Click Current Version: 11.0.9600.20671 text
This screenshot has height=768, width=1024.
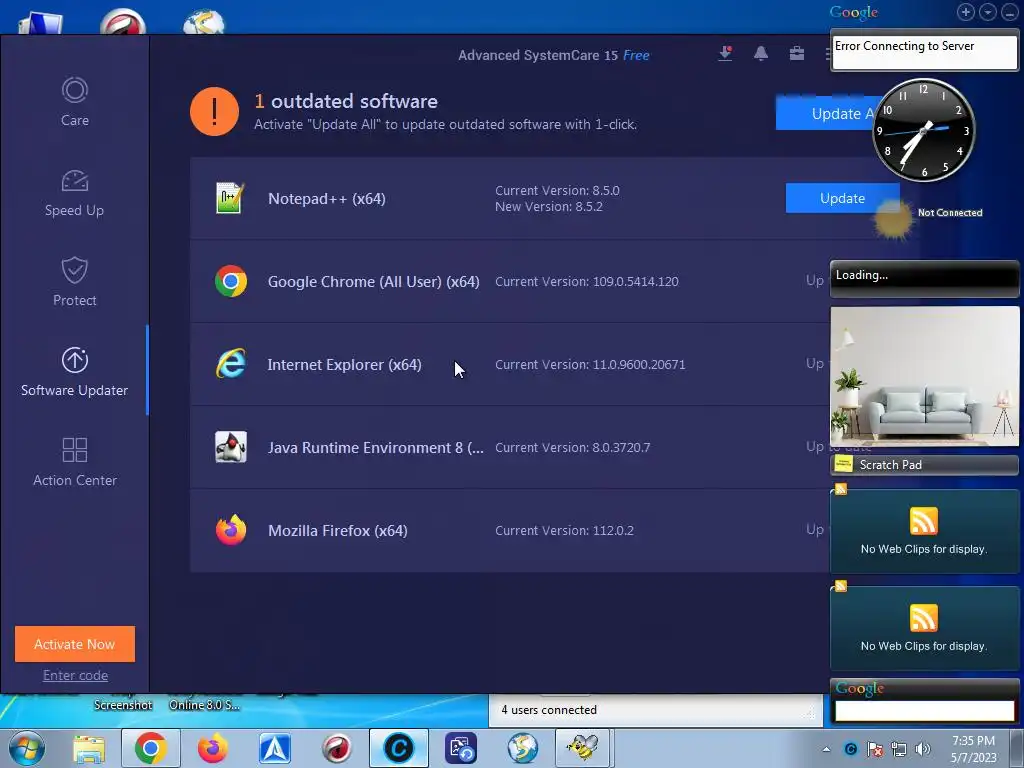[x=590, y=364]
